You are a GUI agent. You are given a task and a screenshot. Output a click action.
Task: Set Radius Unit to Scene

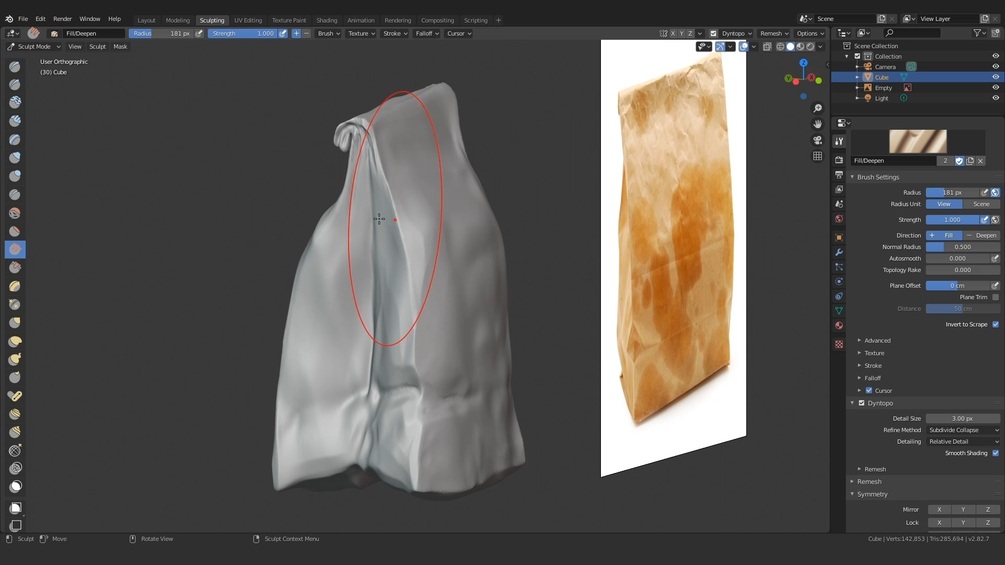pos(981,204)
